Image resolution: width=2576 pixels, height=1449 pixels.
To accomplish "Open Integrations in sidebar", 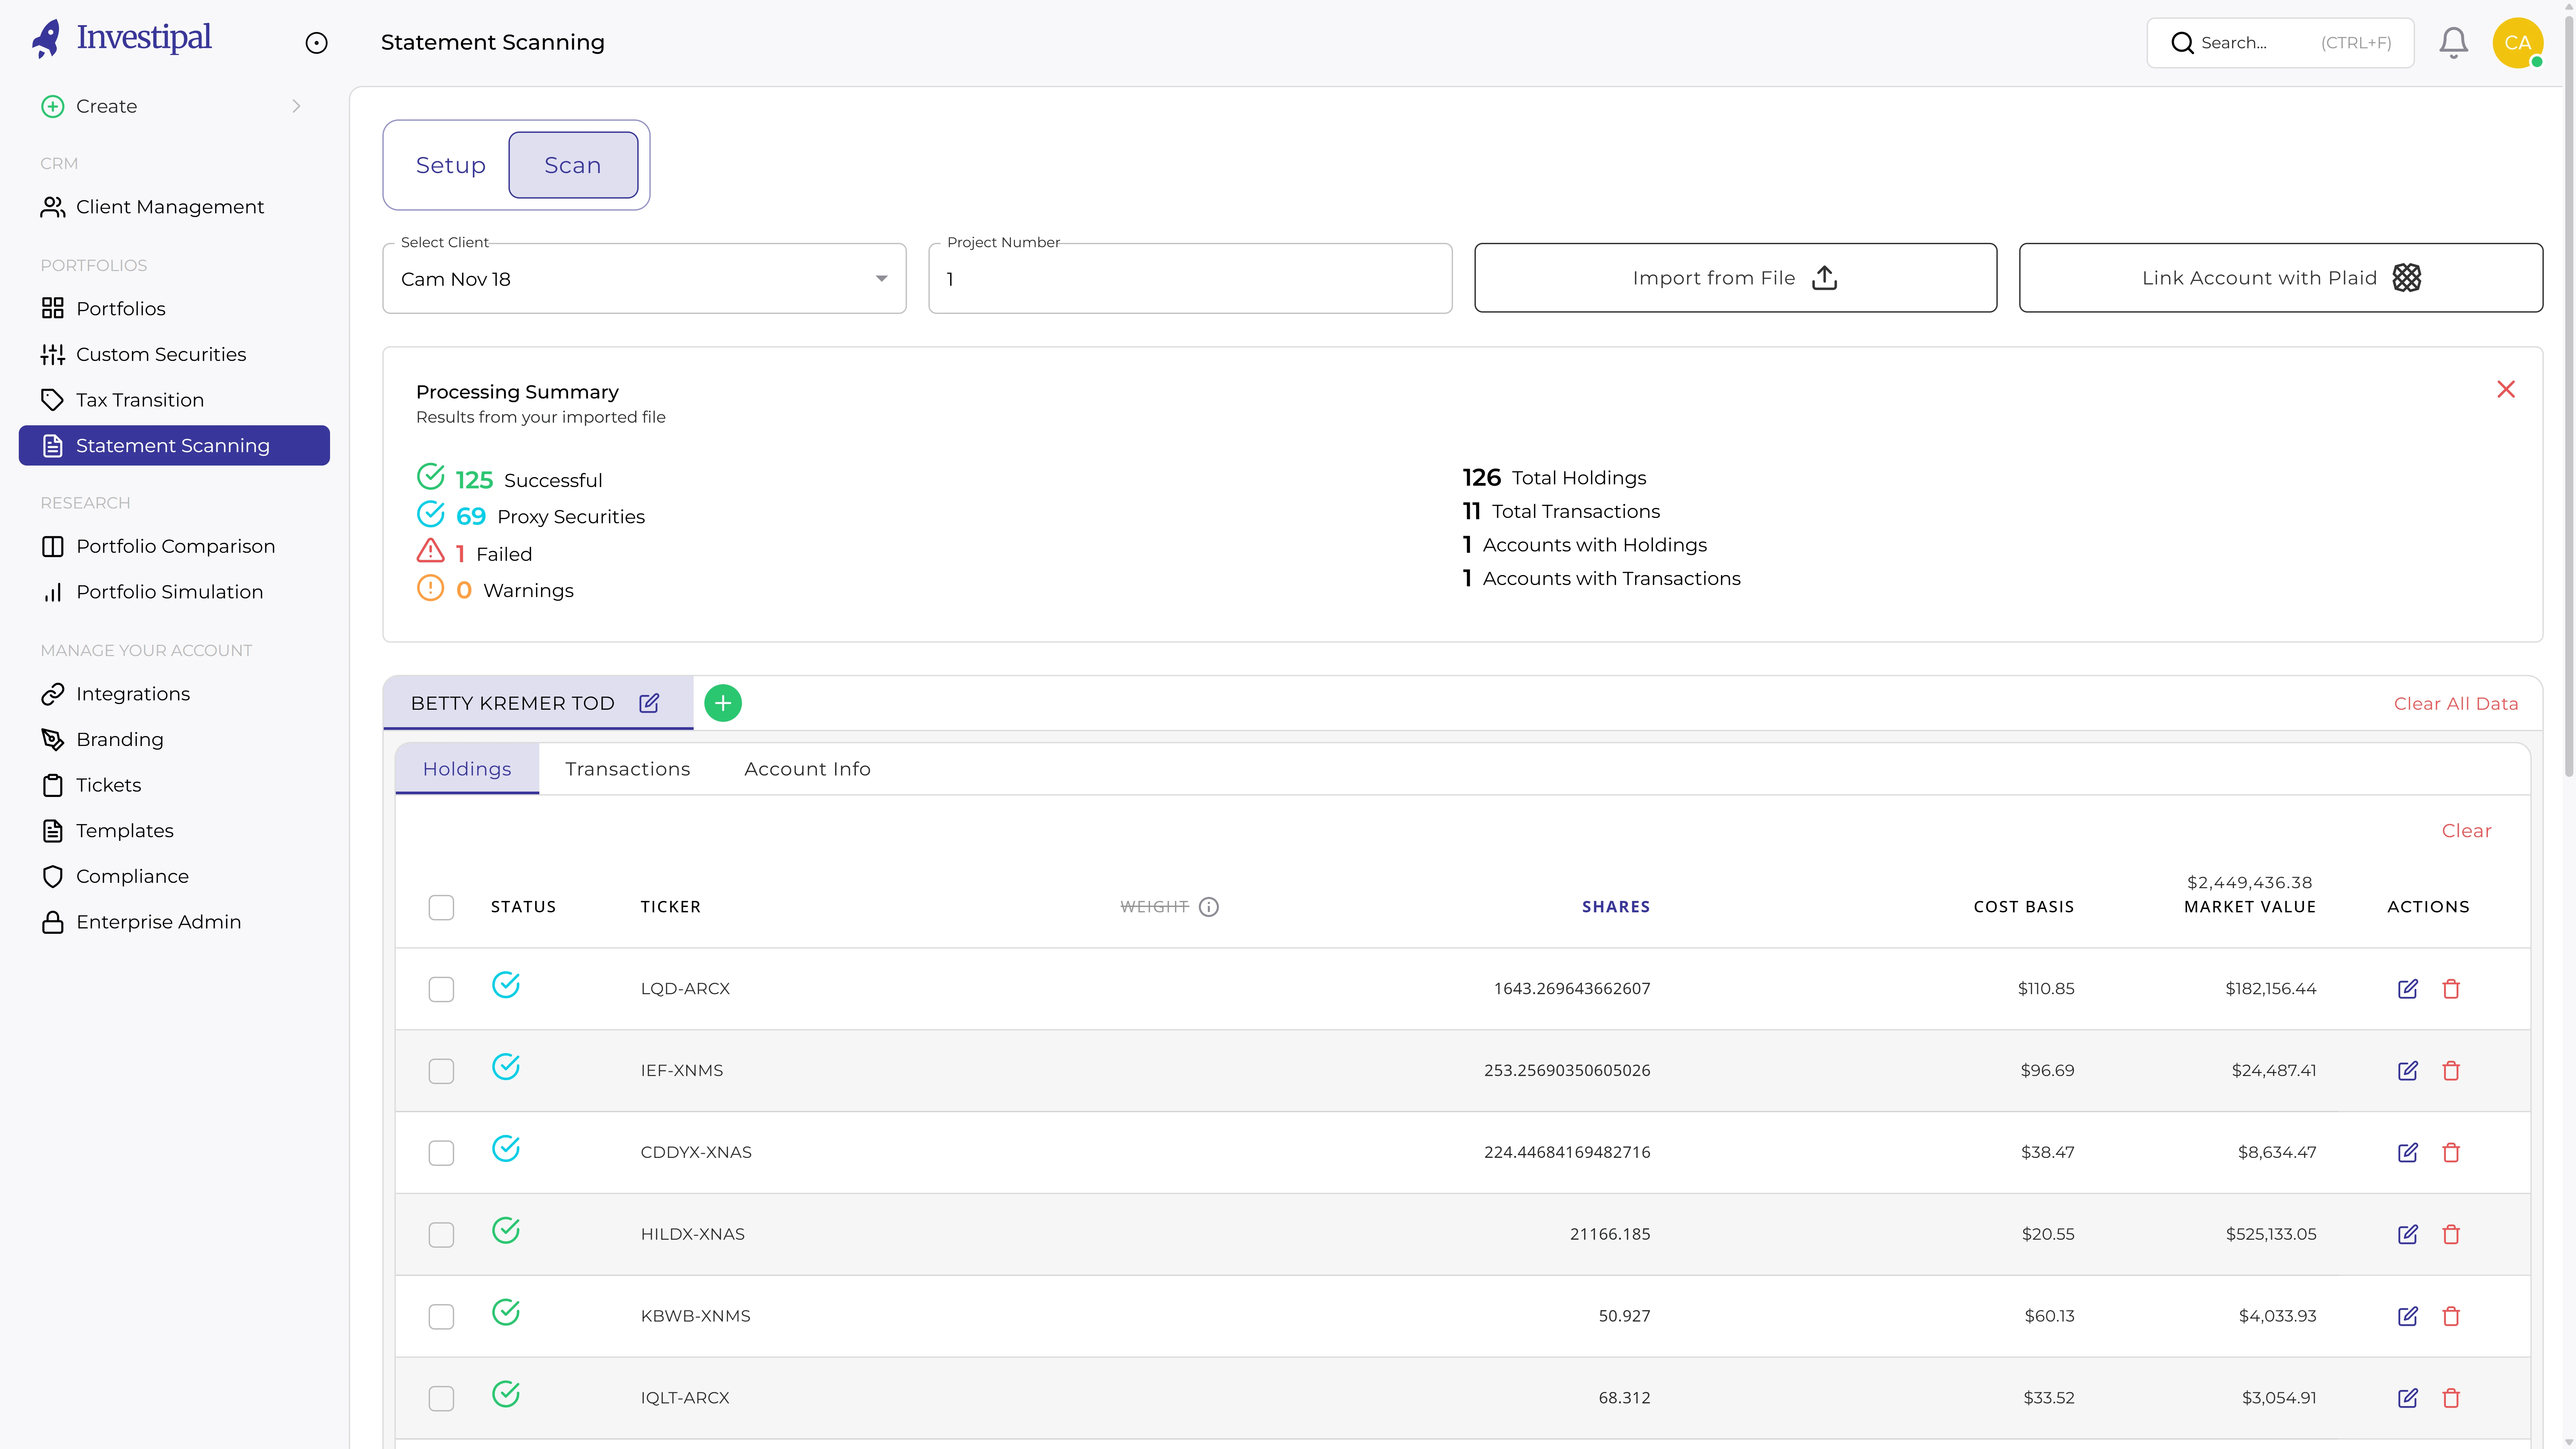I will 174,694.
